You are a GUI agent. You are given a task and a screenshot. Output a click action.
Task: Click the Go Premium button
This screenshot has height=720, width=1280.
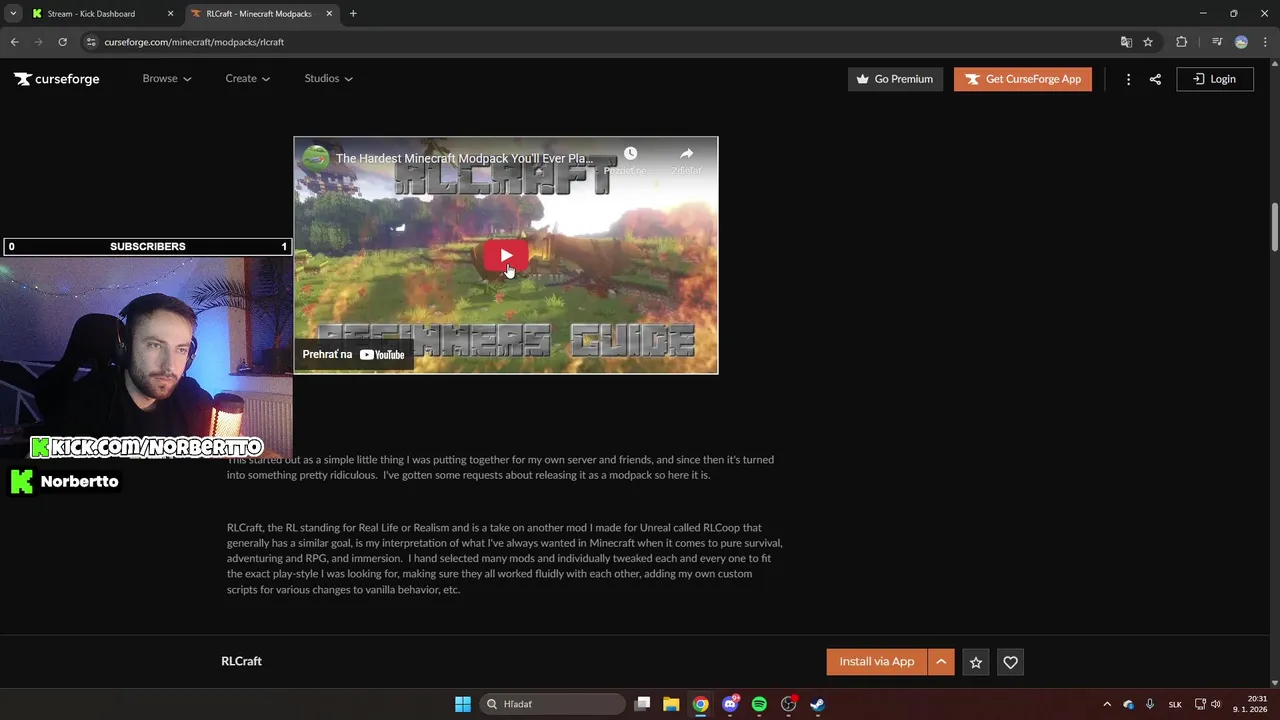(x=895, y=79)
